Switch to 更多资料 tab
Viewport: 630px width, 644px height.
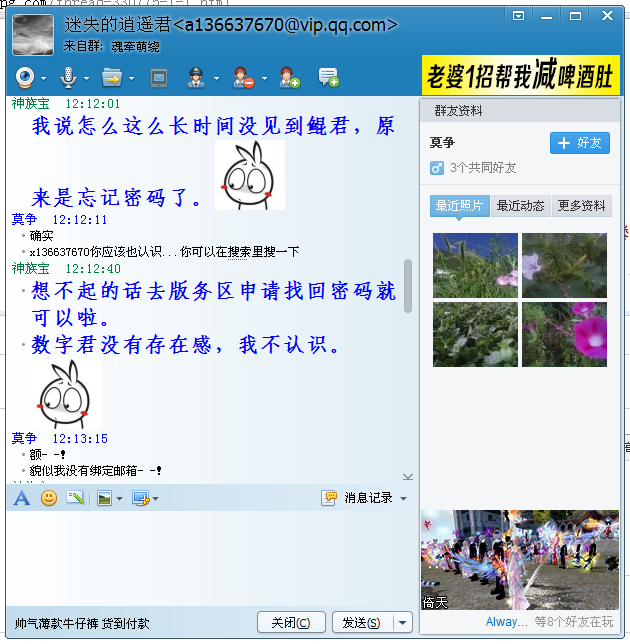pos(582,206)
